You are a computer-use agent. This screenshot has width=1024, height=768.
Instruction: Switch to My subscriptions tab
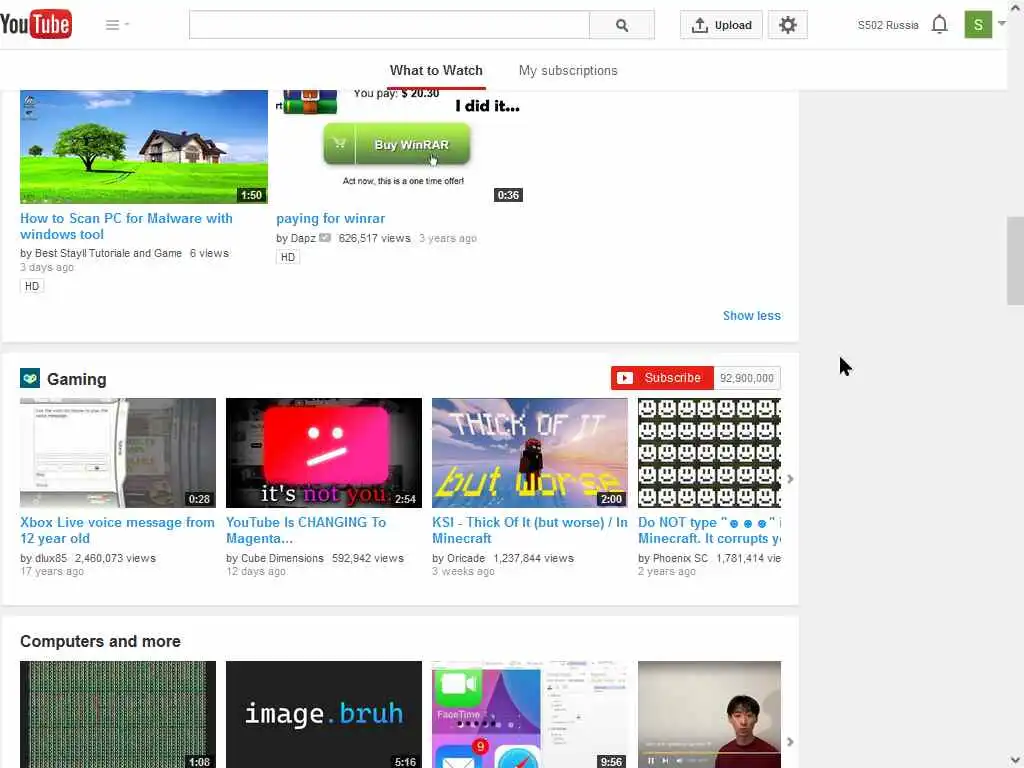[x=568, y=71]
